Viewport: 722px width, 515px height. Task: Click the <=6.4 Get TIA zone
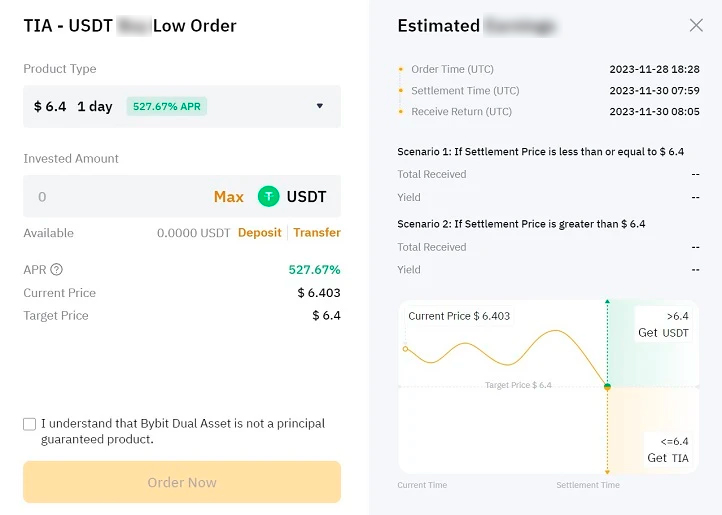667,449
